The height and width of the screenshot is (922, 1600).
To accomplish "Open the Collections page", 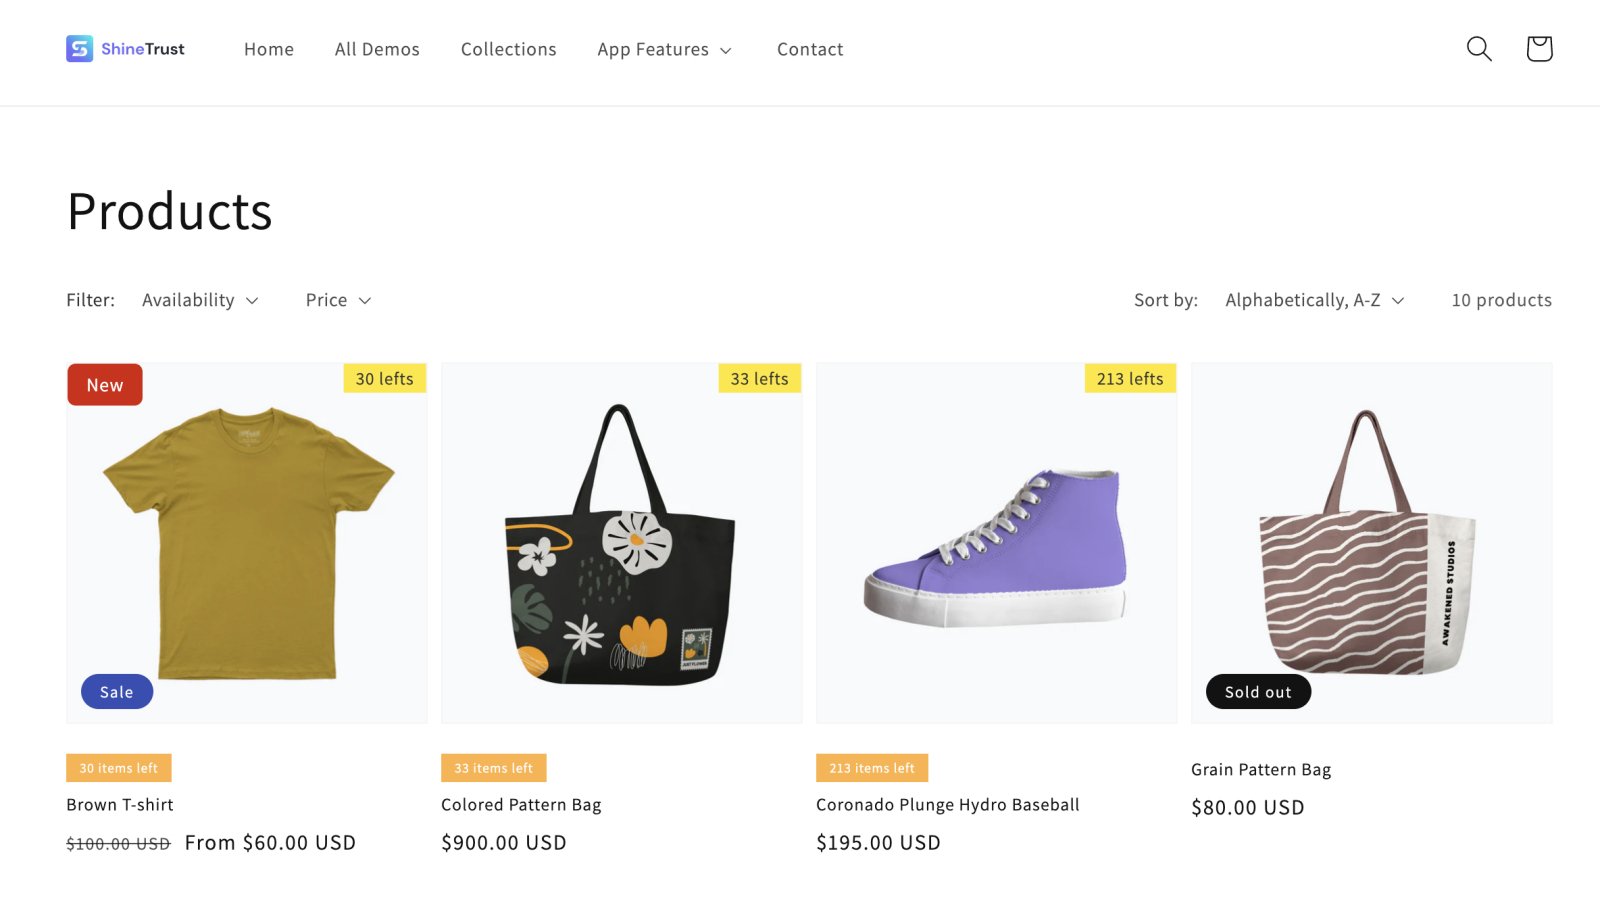I will [508, 49].
